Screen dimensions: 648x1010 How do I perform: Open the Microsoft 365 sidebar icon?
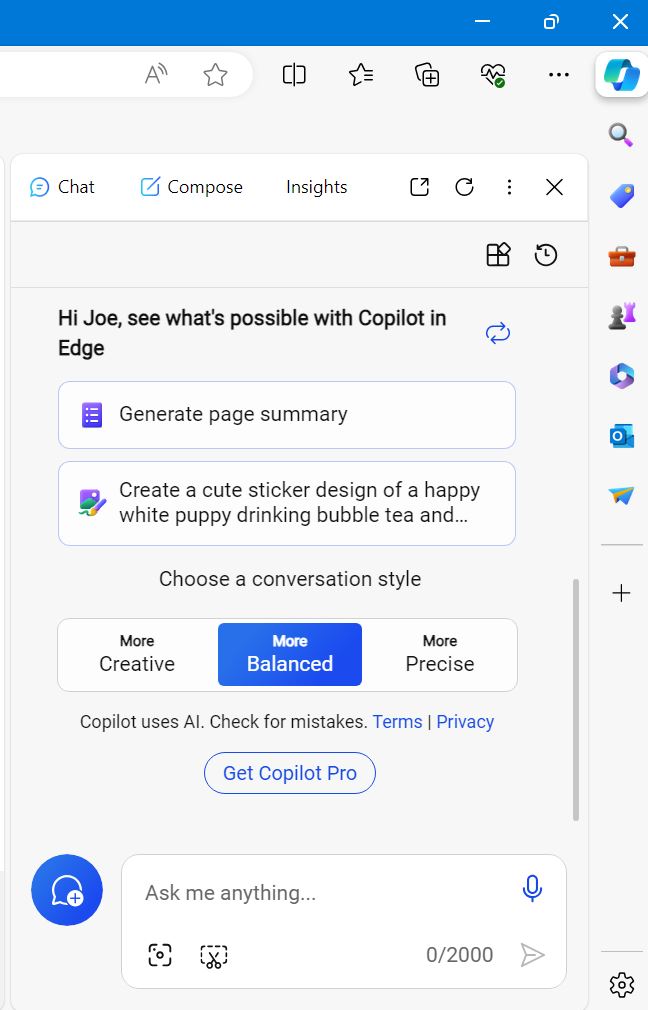(x=622, y=376)
